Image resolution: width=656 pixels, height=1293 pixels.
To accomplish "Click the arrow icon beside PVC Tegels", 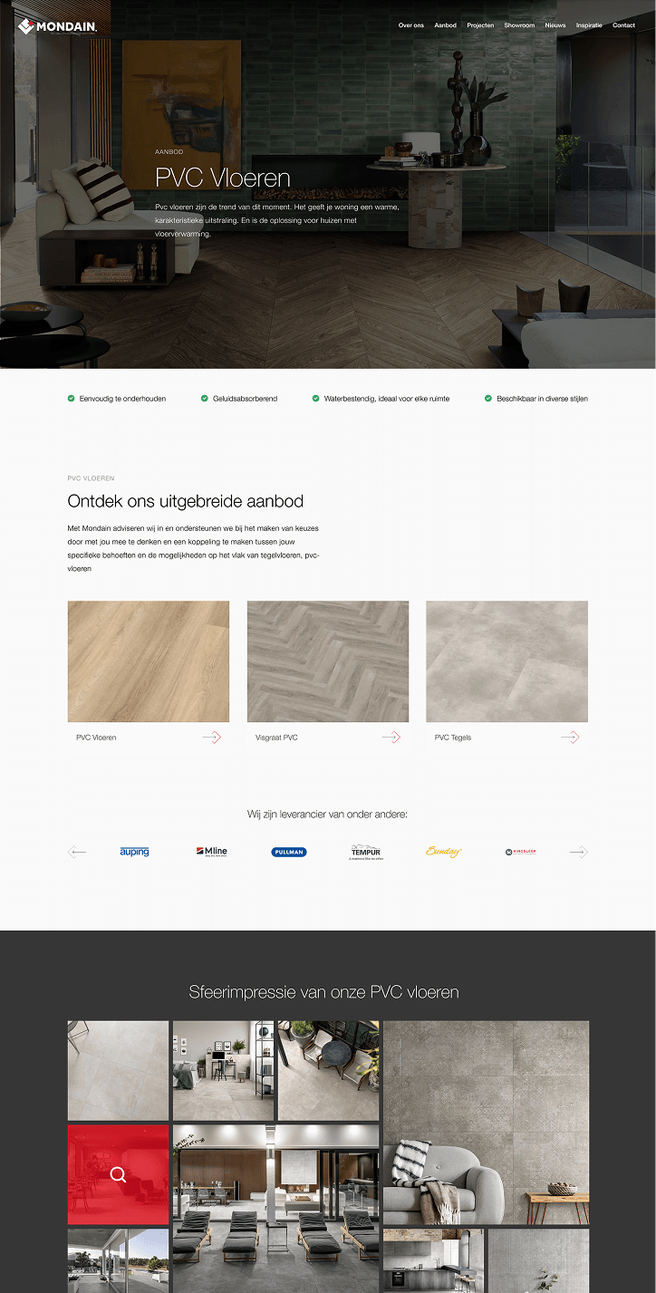I will pos(569,737).
